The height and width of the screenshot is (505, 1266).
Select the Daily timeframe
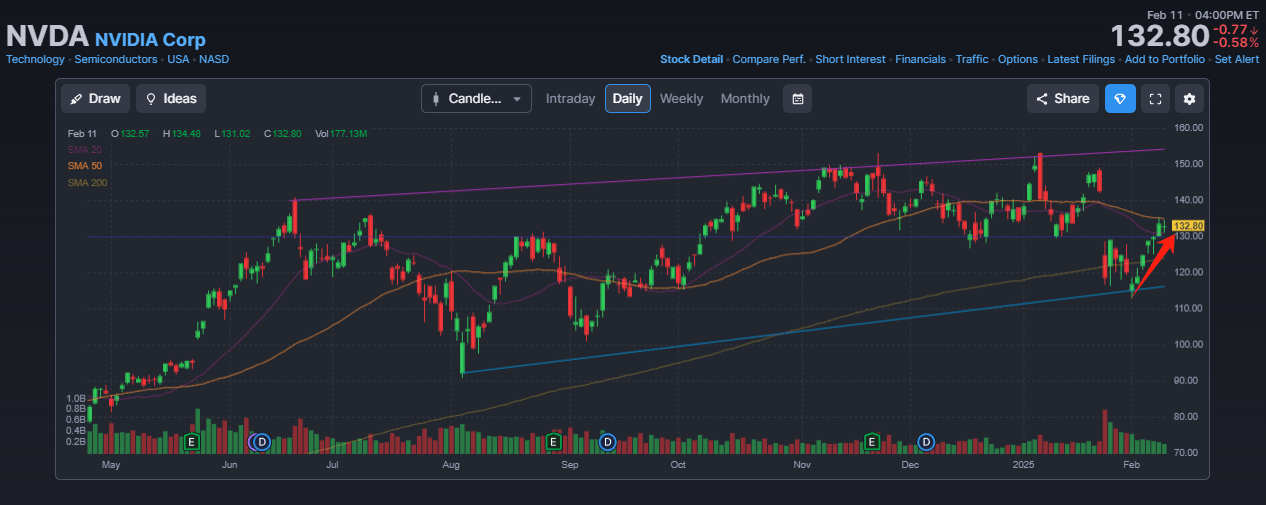pos(628,99)
